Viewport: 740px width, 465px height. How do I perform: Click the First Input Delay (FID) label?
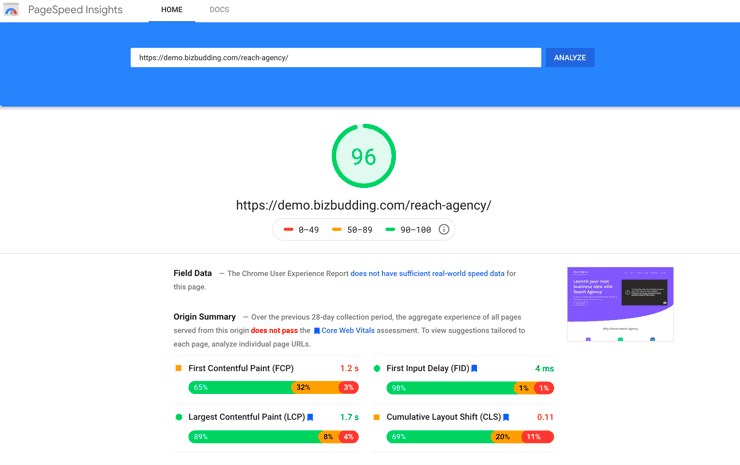pos(428,368)
